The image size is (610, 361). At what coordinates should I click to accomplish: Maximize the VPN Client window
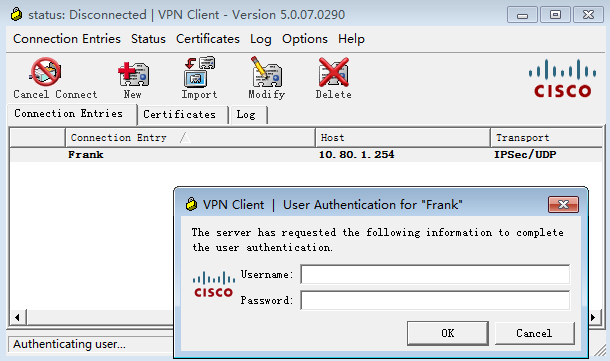[x=555, y=15]
